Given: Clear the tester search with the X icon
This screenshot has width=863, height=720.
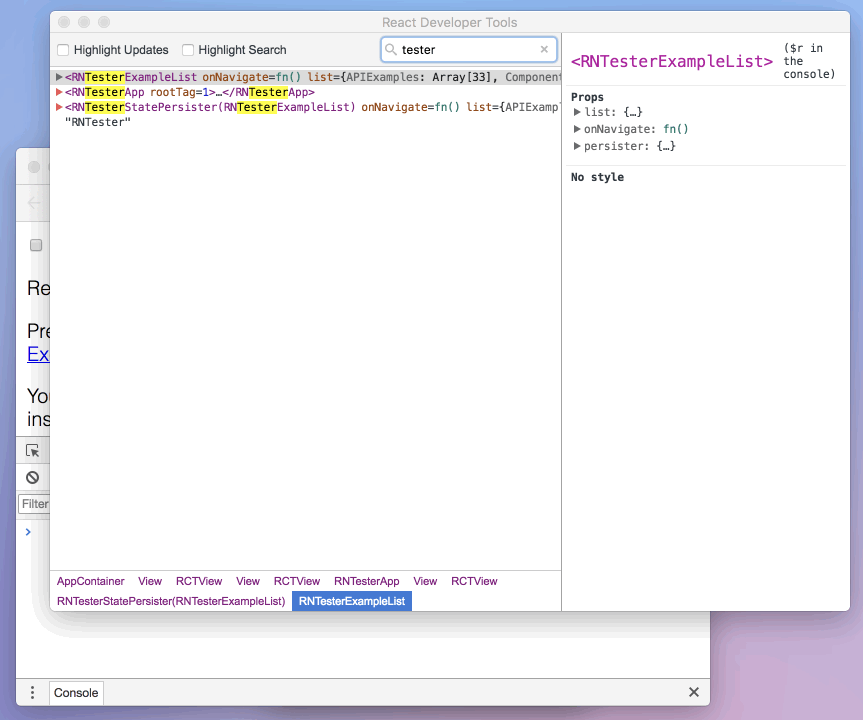Looking at the screenshot, I should click(x=544, y=49).
